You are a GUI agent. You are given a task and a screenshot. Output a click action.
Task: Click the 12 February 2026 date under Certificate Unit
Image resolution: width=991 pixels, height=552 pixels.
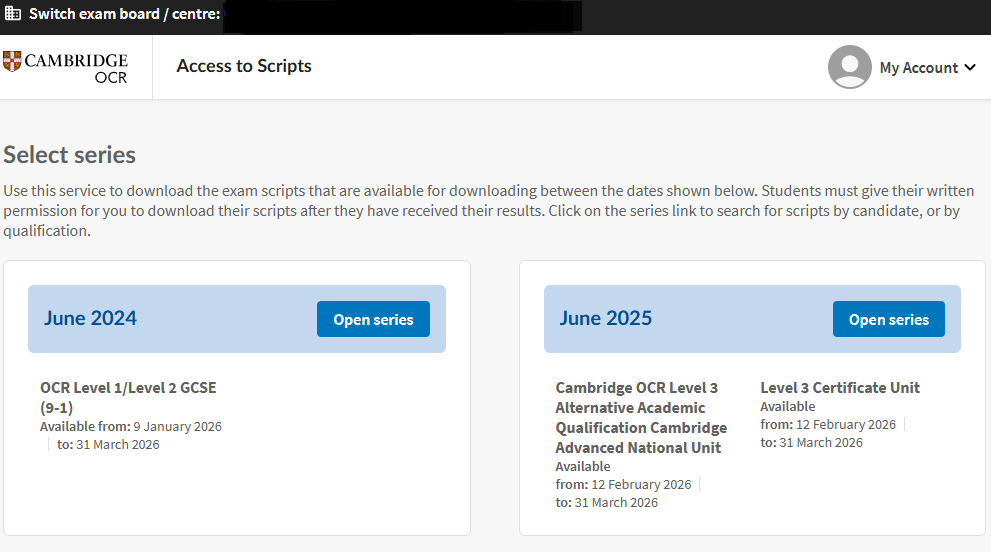coord(846,424)
